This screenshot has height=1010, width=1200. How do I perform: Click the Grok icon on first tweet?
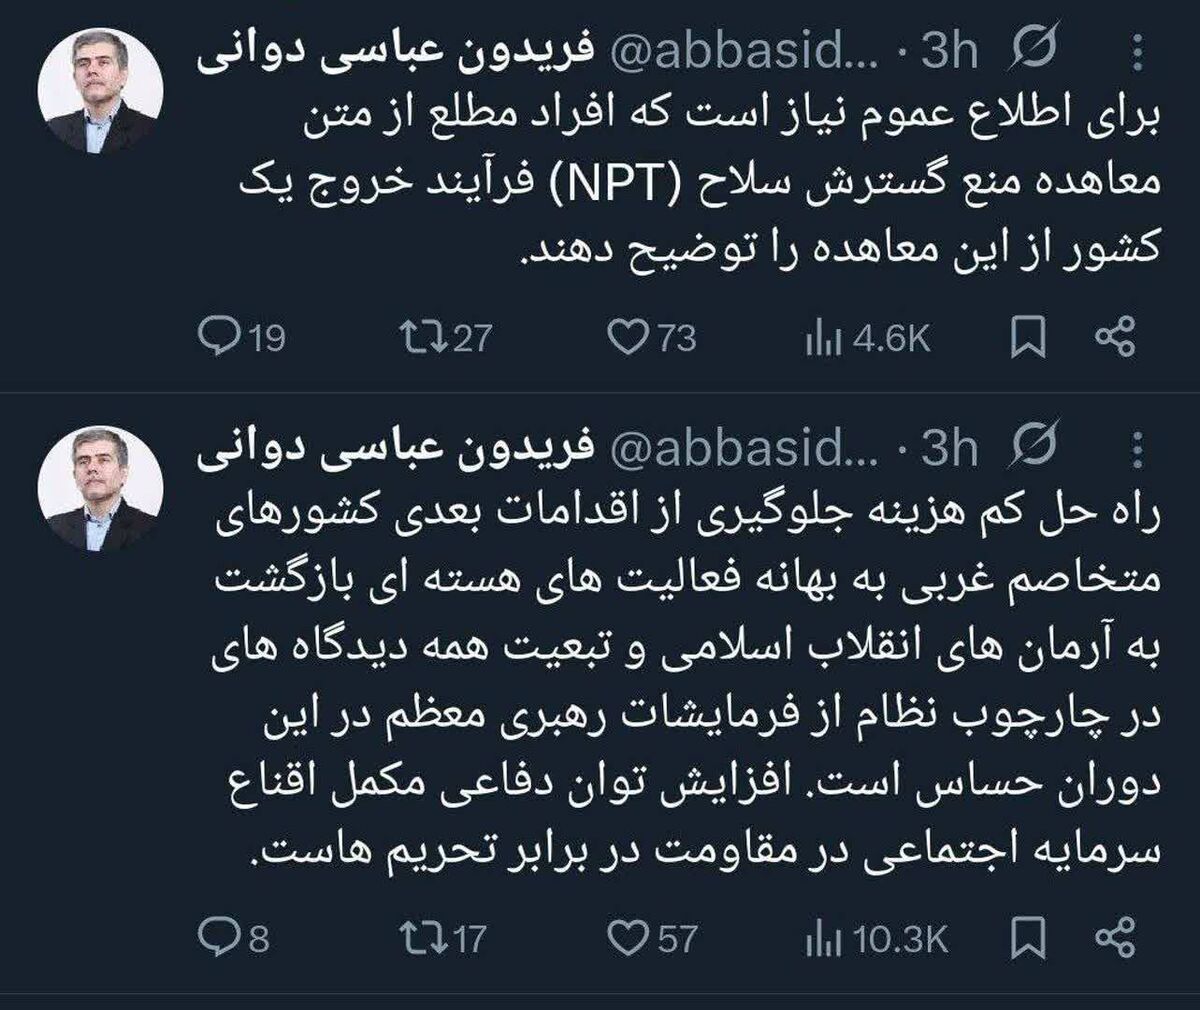click(1034, 50)
